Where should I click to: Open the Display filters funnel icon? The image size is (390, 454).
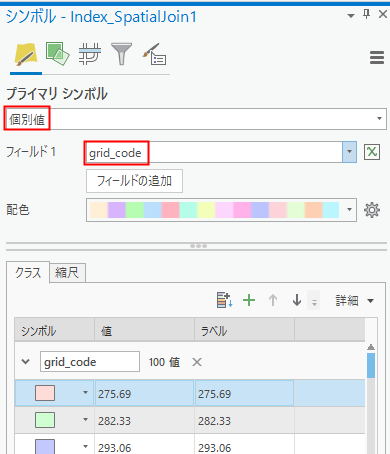(121, 54)
